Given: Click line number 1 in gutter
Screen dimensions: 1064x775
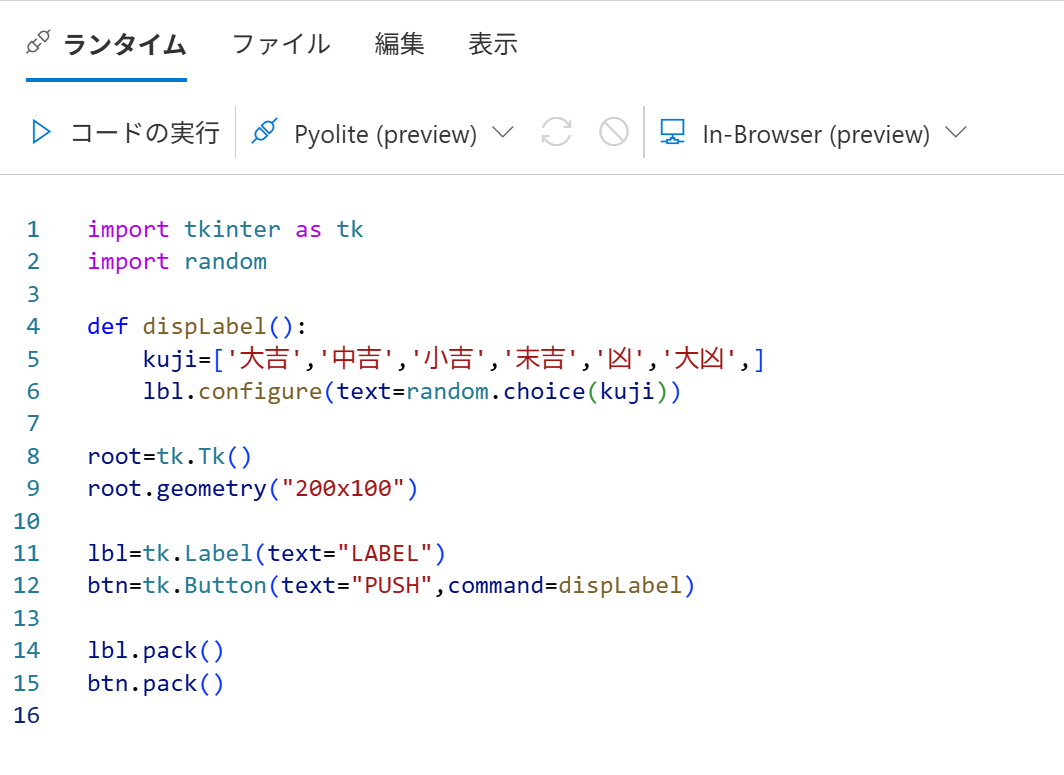Looking at the screenshot, I should coord(33,229).
